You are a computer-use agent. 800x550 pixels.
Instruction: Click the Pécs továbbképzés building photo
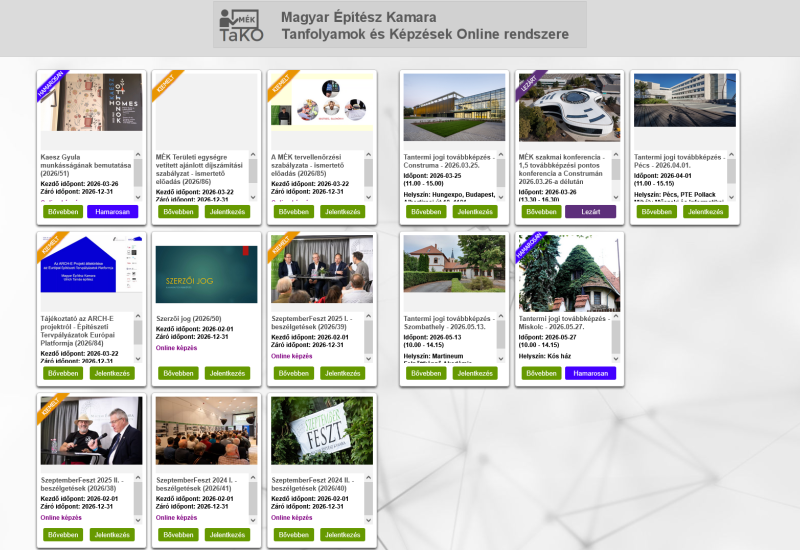pyautogui.click(x=684, y=100)
